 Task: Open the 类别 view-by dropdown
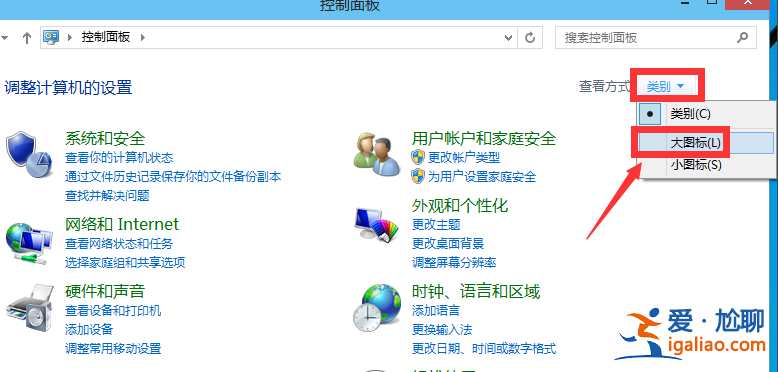[666, 87]
